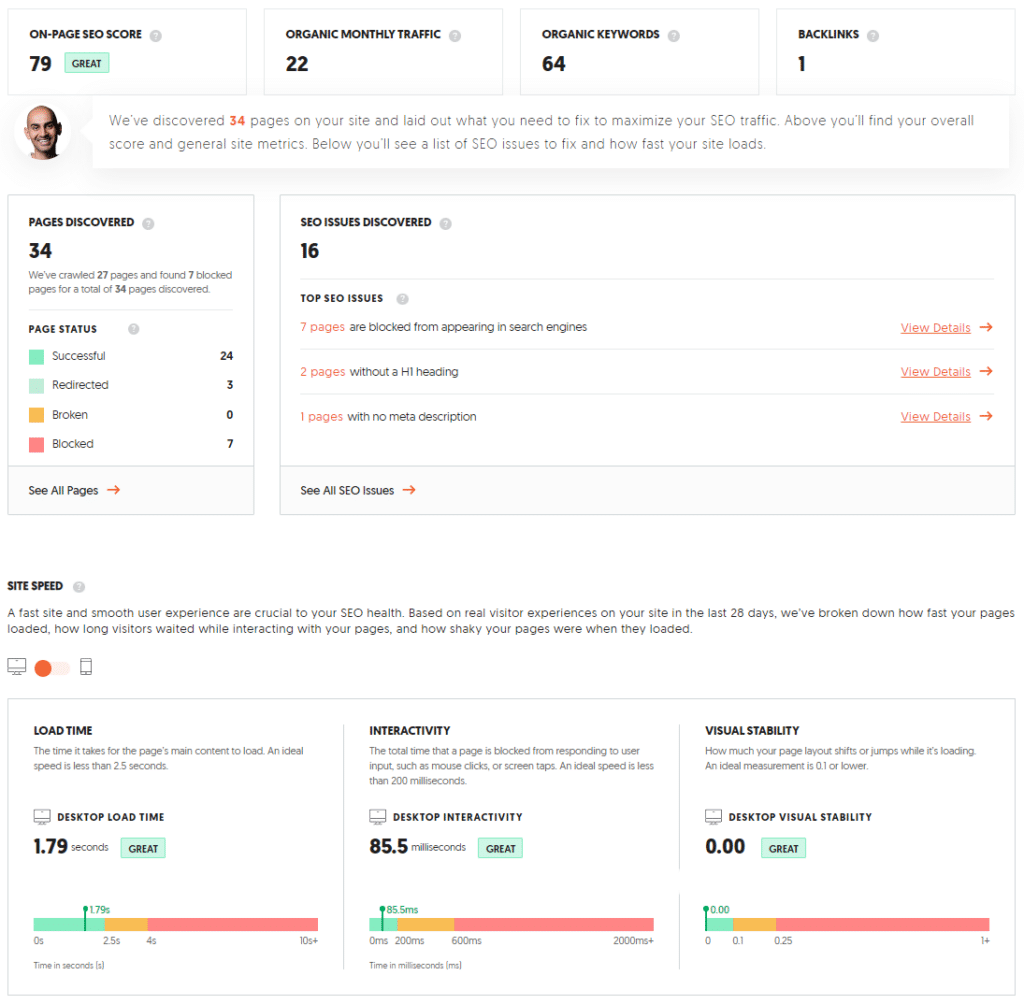The image size is (1024, 1004).
Task: View Details for missing meta description
Action: [936, 416]
